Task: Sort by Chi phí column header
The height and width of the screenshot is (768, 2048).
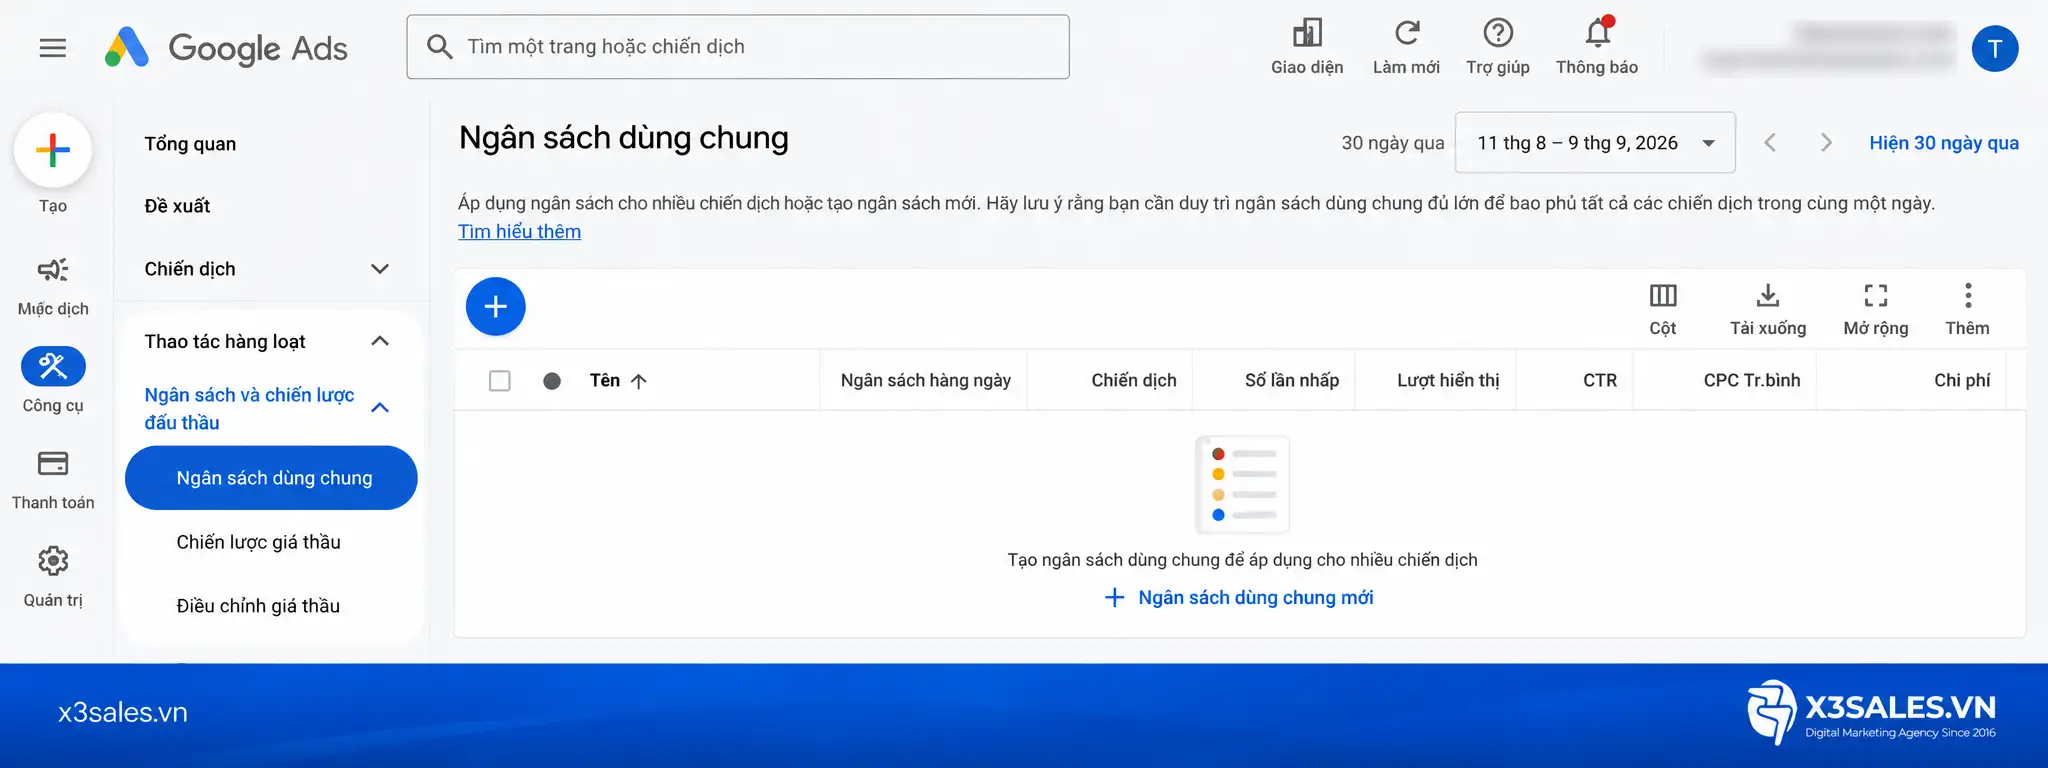Action: point(1961,381)
